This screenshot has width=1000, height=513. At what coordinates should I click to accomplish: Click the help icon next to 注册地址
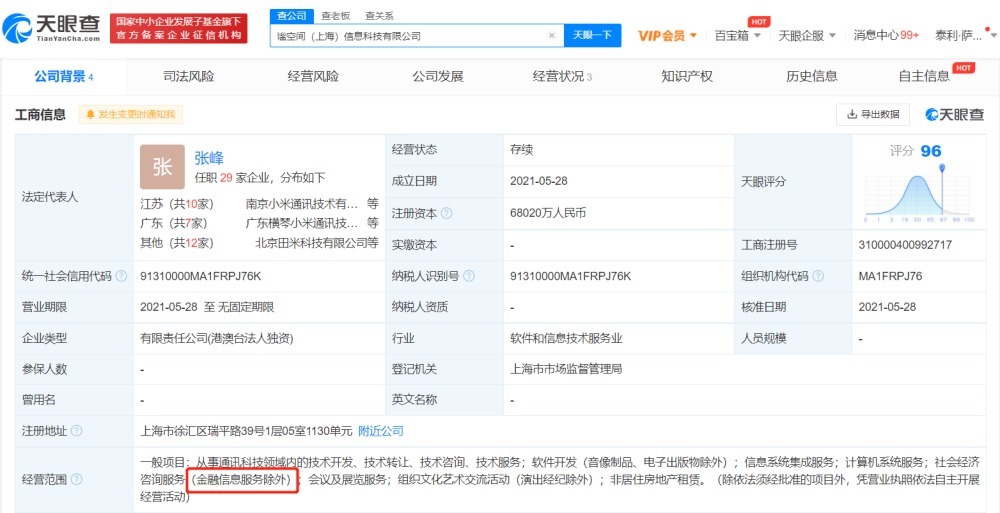(x=77, y=431)
